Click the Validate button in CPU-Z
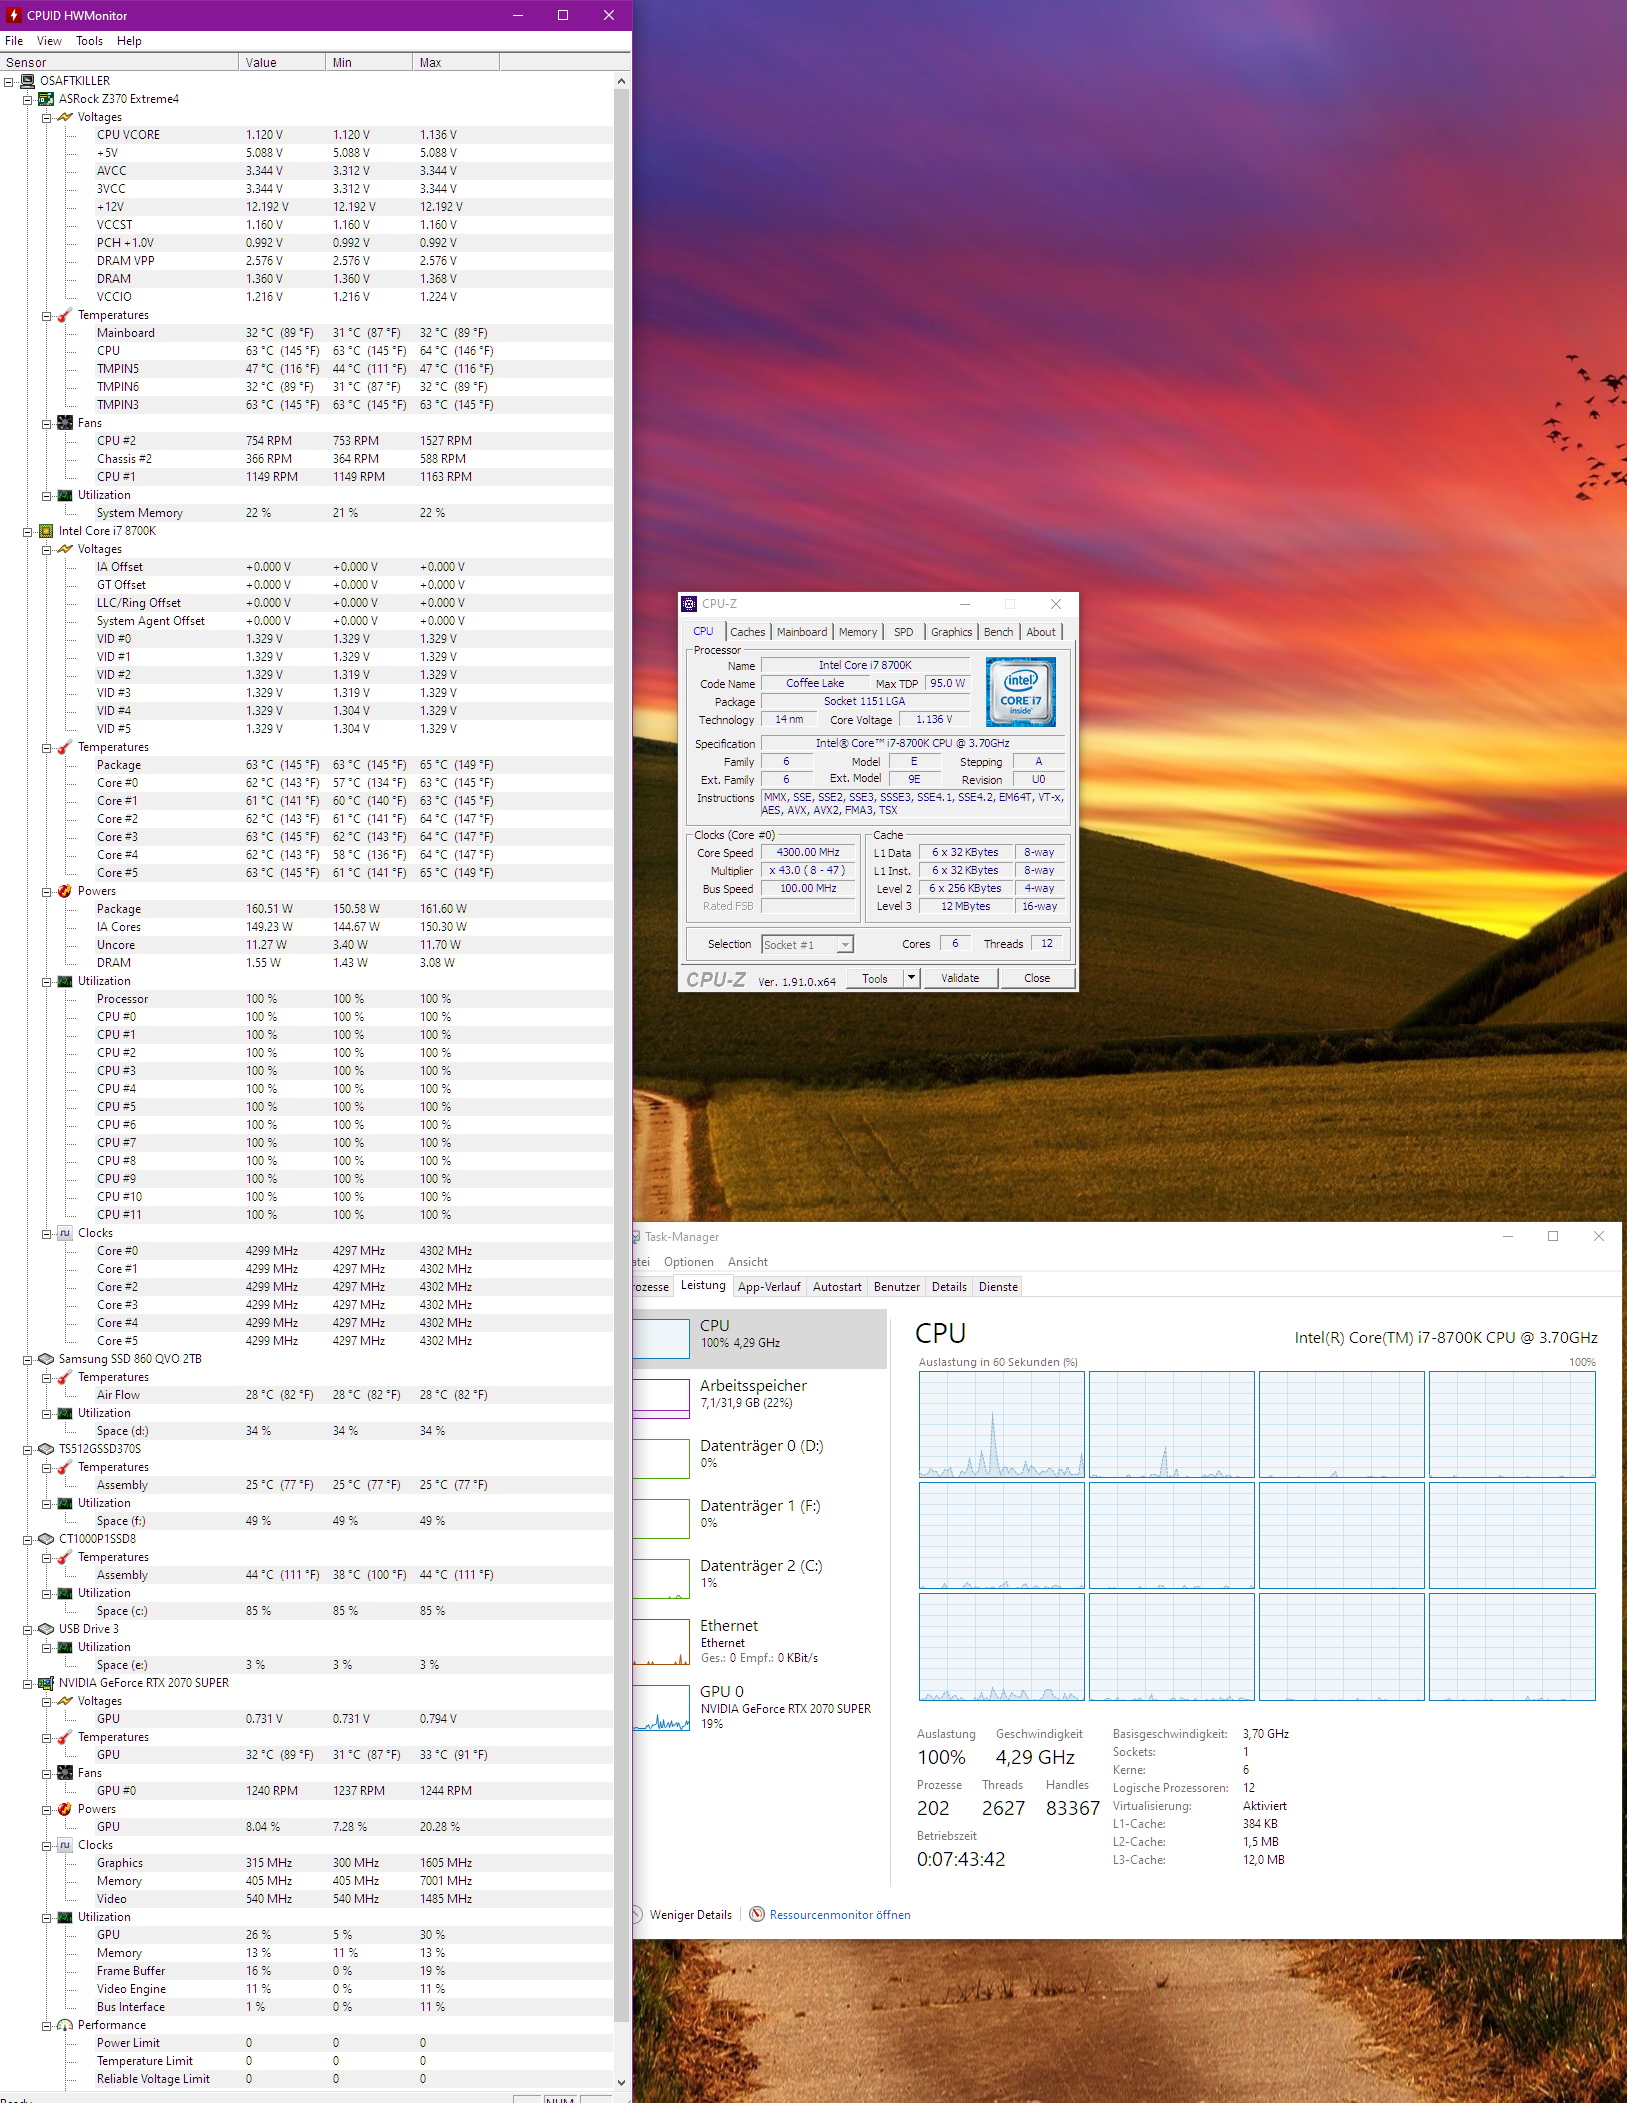Image resolution: width=1627 pixels, height=2103 pixels. coord(960,978)
